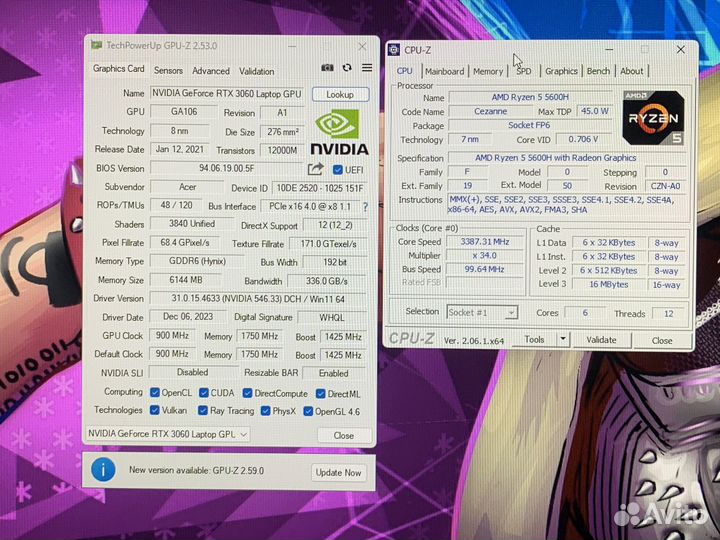Click the Driver Date value Dec 06, 2023

coord(188,317)
